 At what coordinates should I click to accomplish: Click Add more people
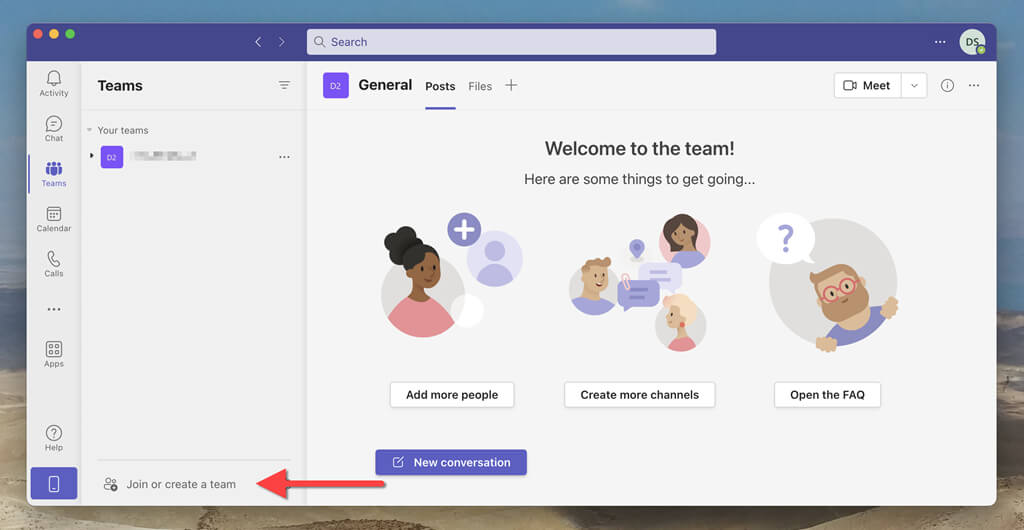(452, 395)
